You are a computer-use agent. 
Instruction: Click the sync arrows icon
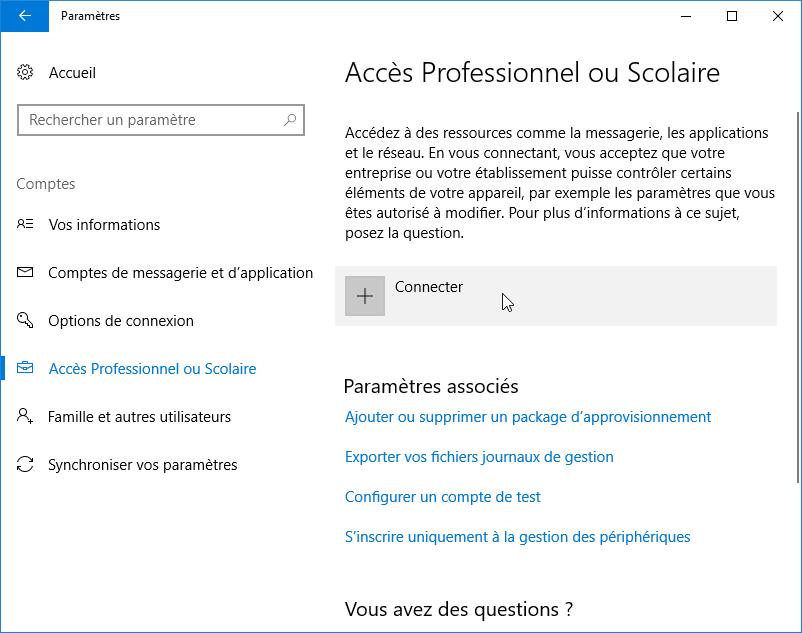[25, 464]
